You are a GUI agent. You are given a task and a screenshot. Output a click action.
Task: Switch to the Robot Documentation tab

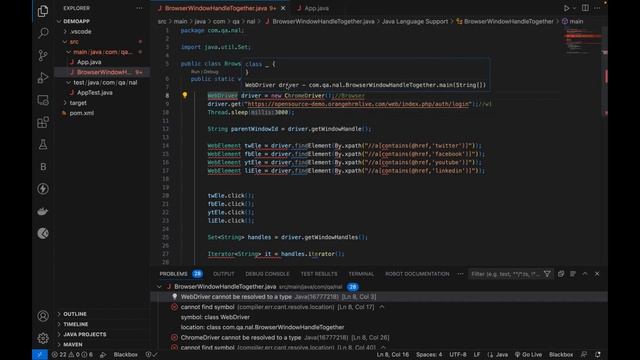click(x=417, y=274)
